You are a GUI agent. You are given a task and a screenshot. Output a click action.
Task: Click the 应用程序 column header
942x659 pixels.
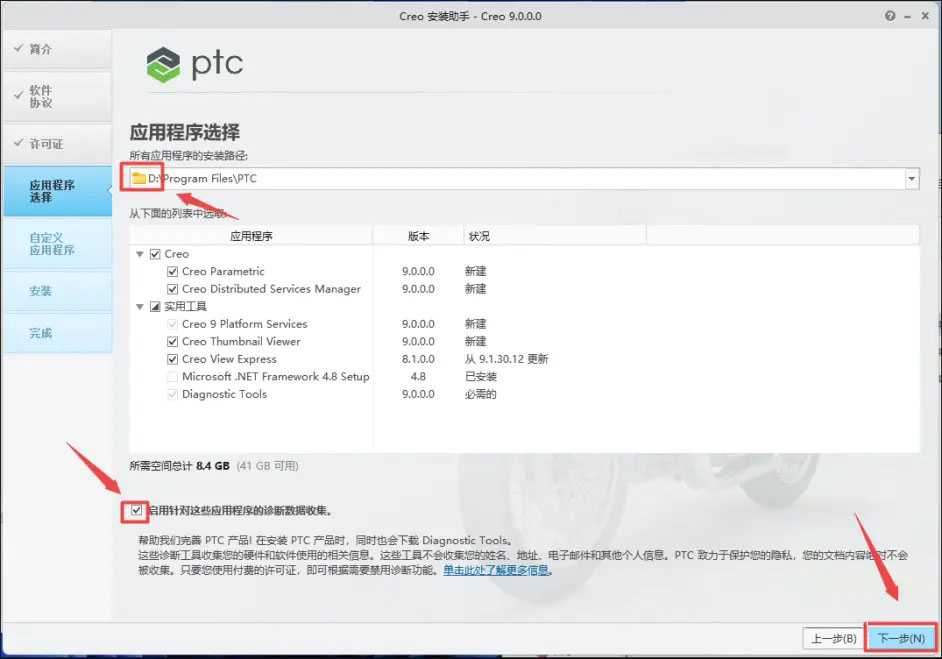coord(251,236)
